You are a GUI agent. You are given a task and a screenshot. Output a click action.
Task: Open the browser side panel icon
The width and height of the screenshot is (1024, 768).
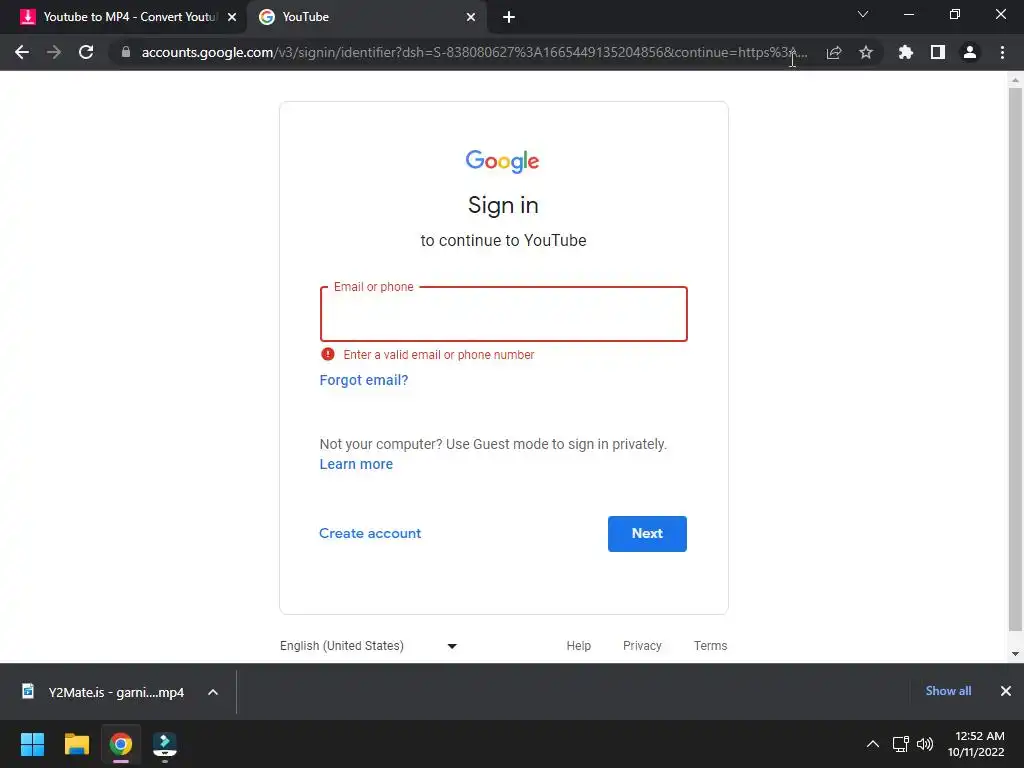tap(938, 52)
